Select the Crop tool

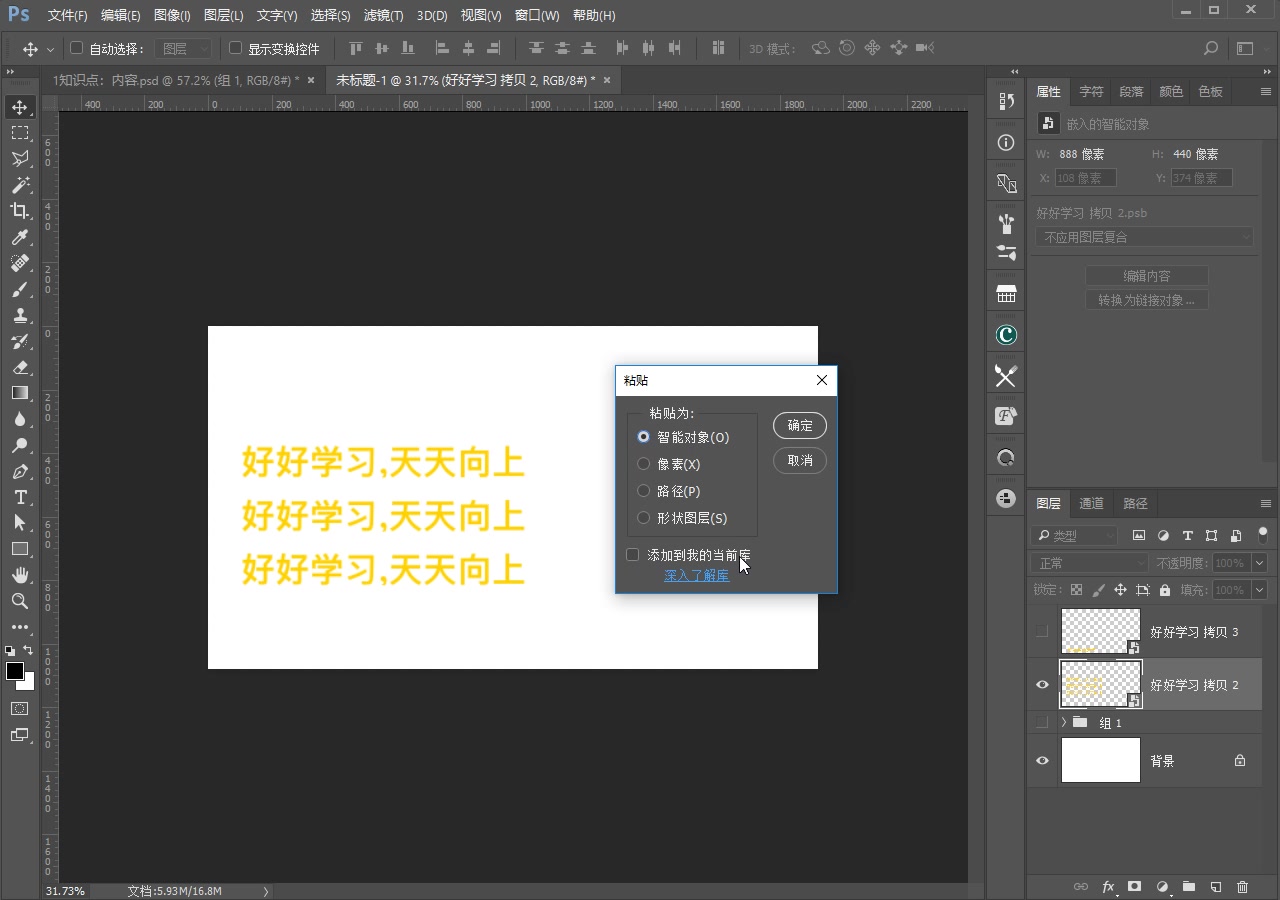[x=21, y=211]
